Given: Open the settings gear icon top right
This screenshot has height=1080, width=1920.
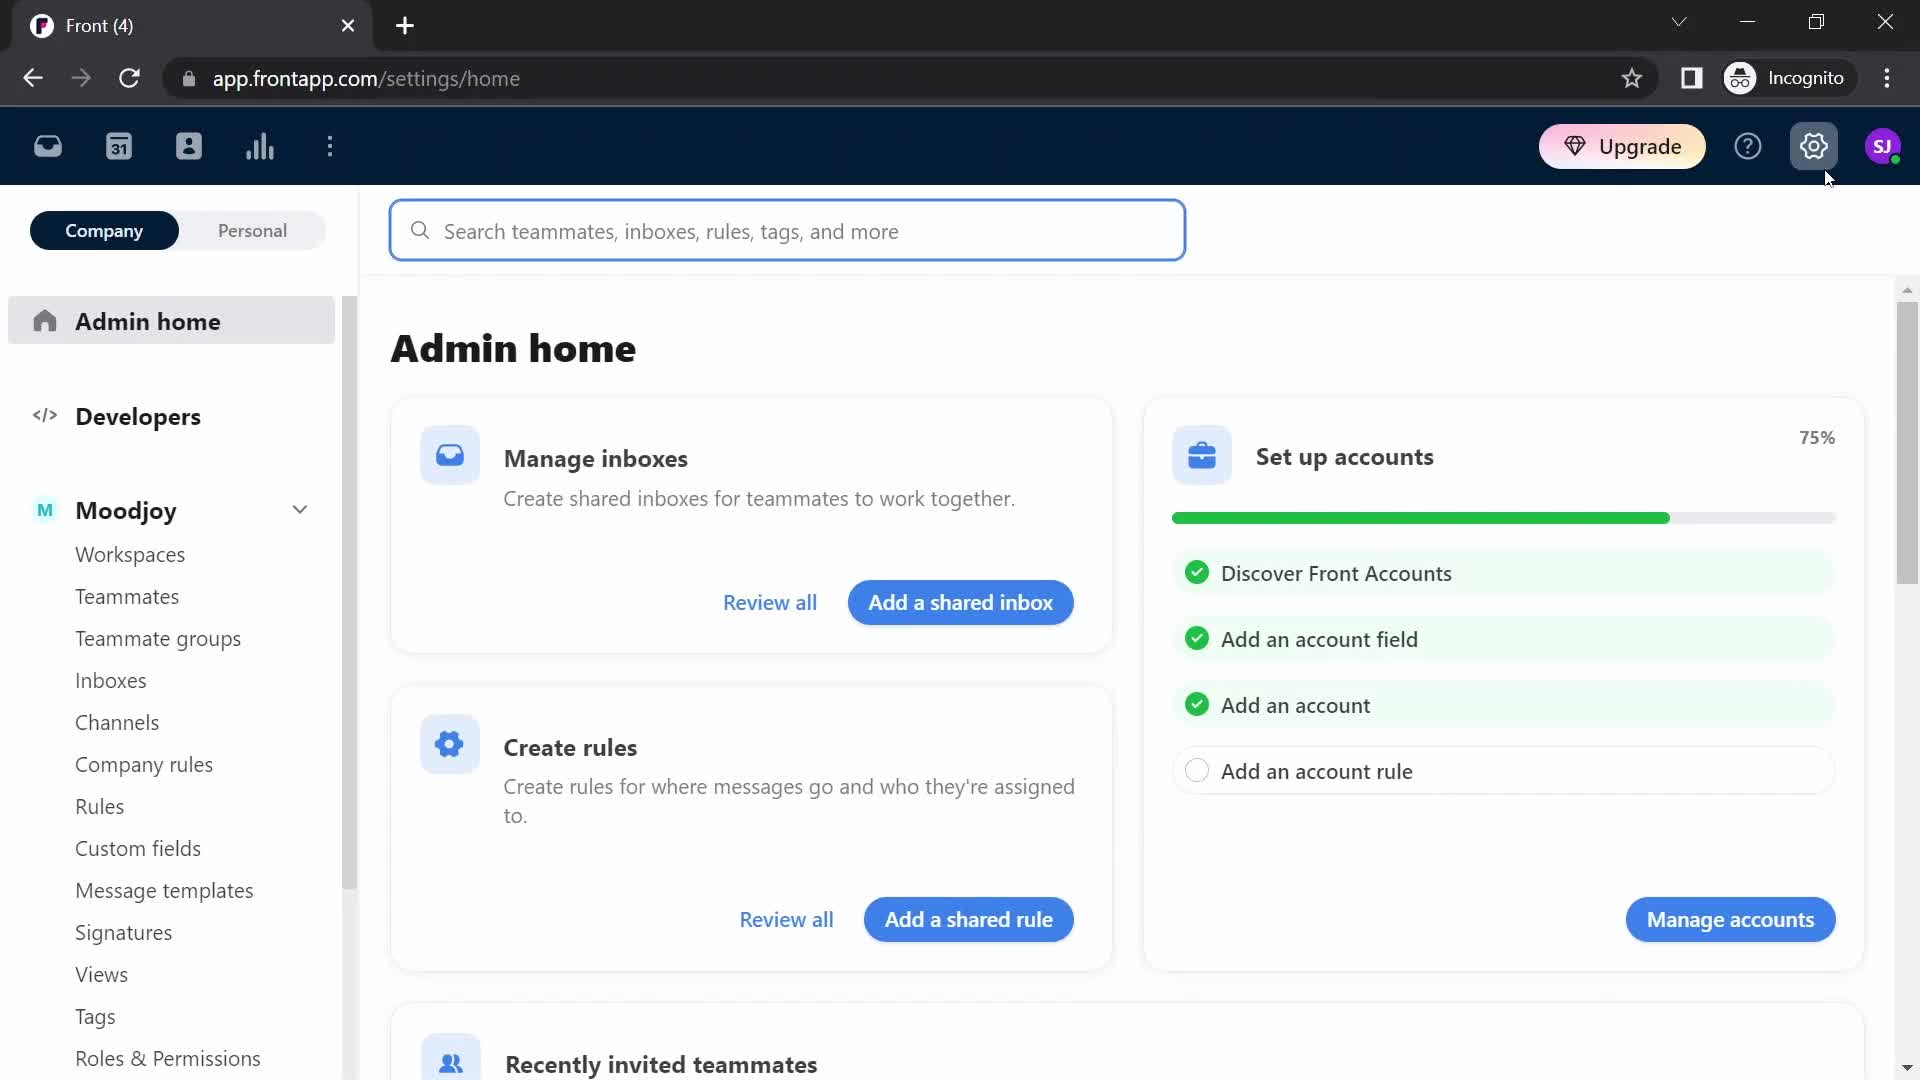Looking at the screenshot, I should click(x=1815, y=145).
